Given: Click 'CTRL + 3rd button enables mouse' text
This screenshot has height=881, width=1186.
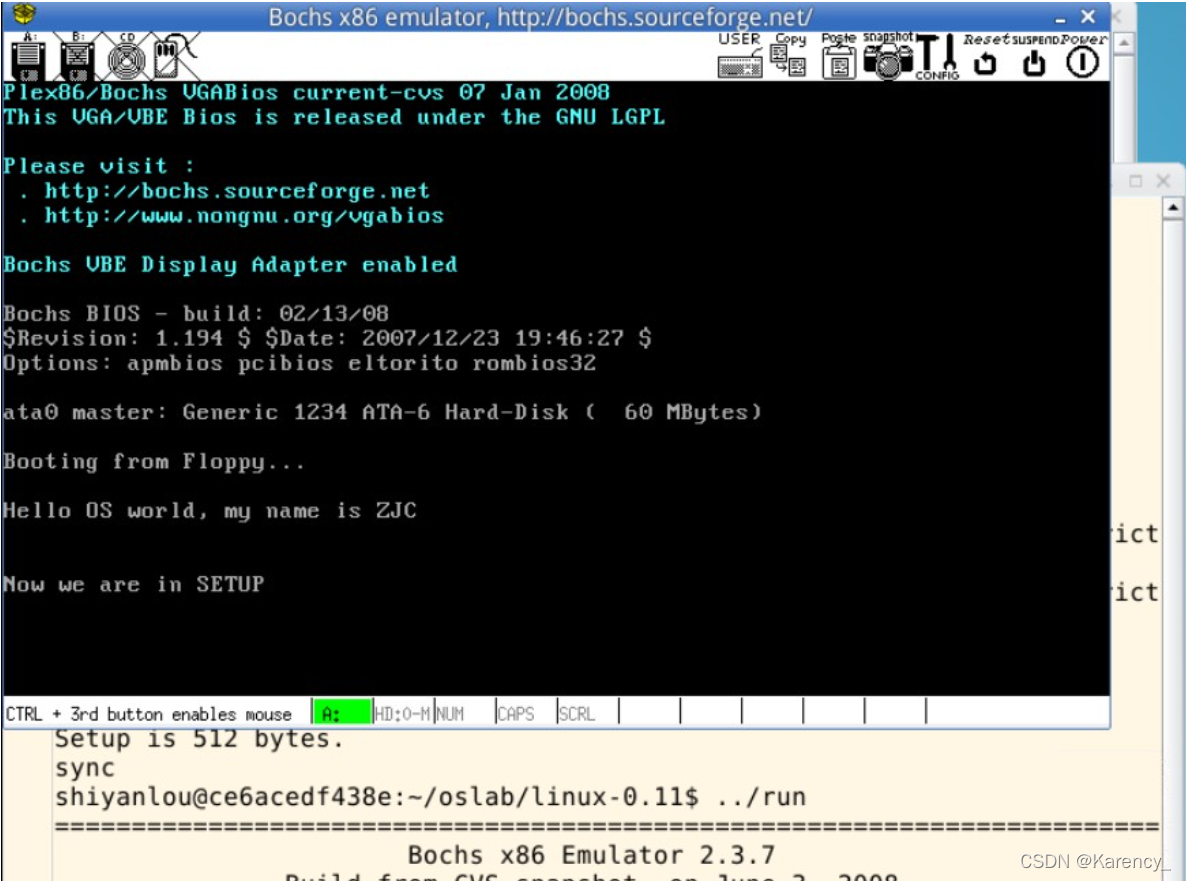Looking at the screenshot, I should coord(149,714).
